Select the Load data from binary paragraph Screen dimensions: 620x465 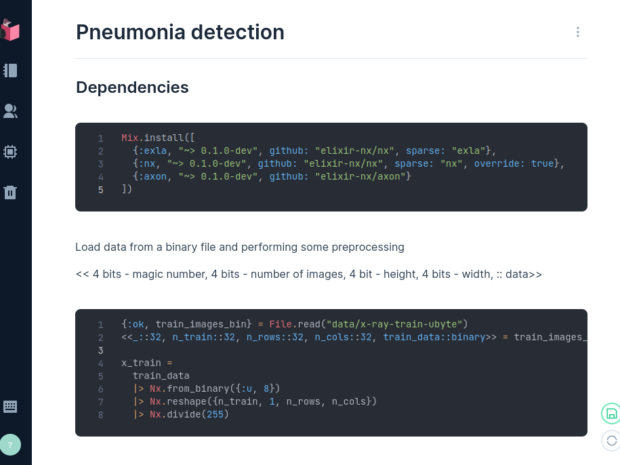click(240, 247)
